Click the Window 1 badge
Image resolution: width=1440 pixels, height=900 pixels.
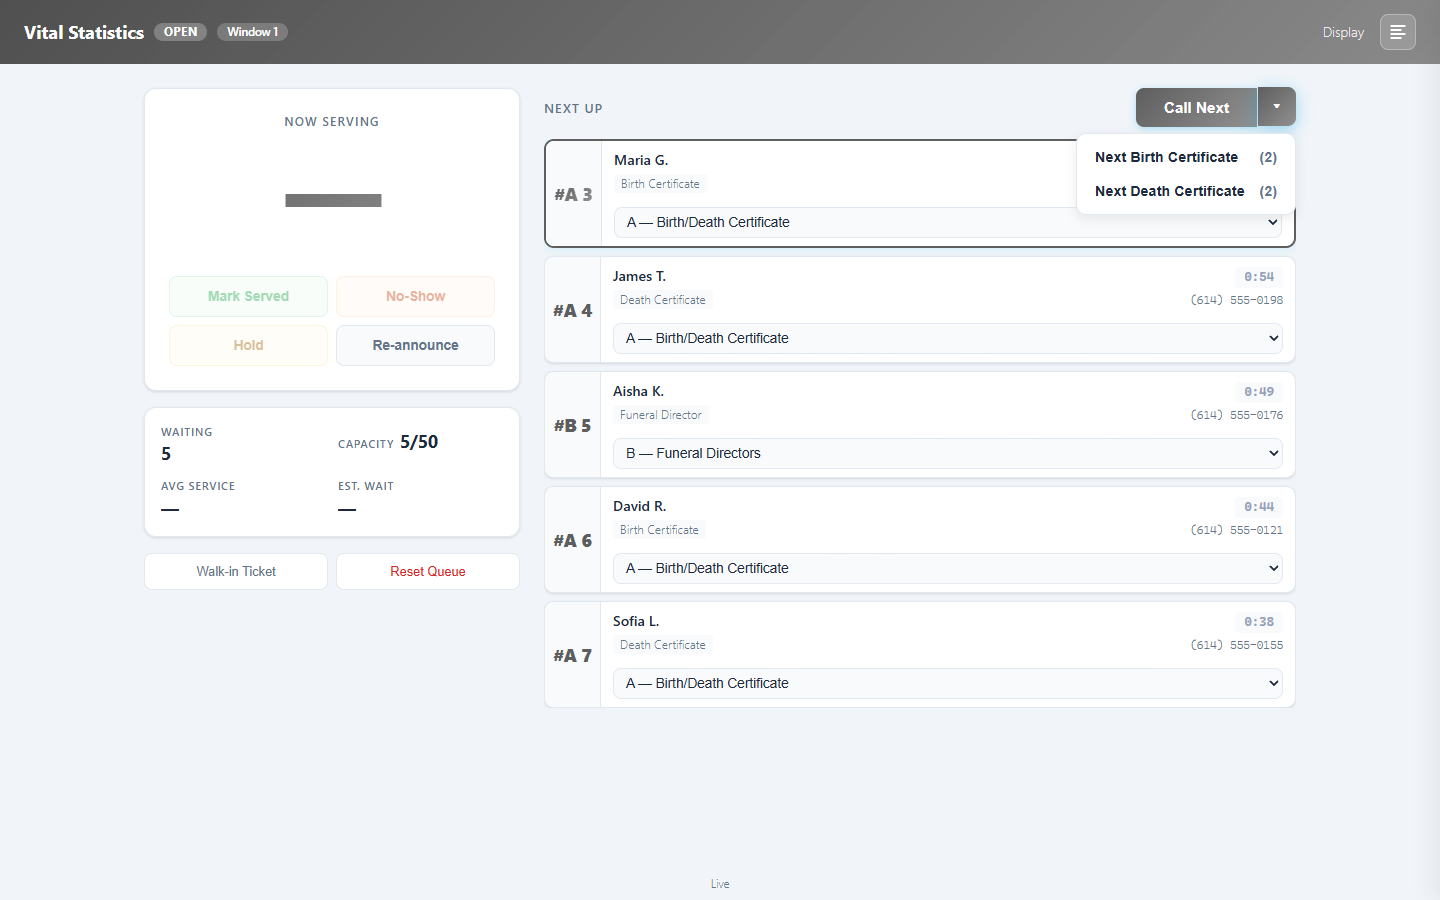(x=253, y=32)
